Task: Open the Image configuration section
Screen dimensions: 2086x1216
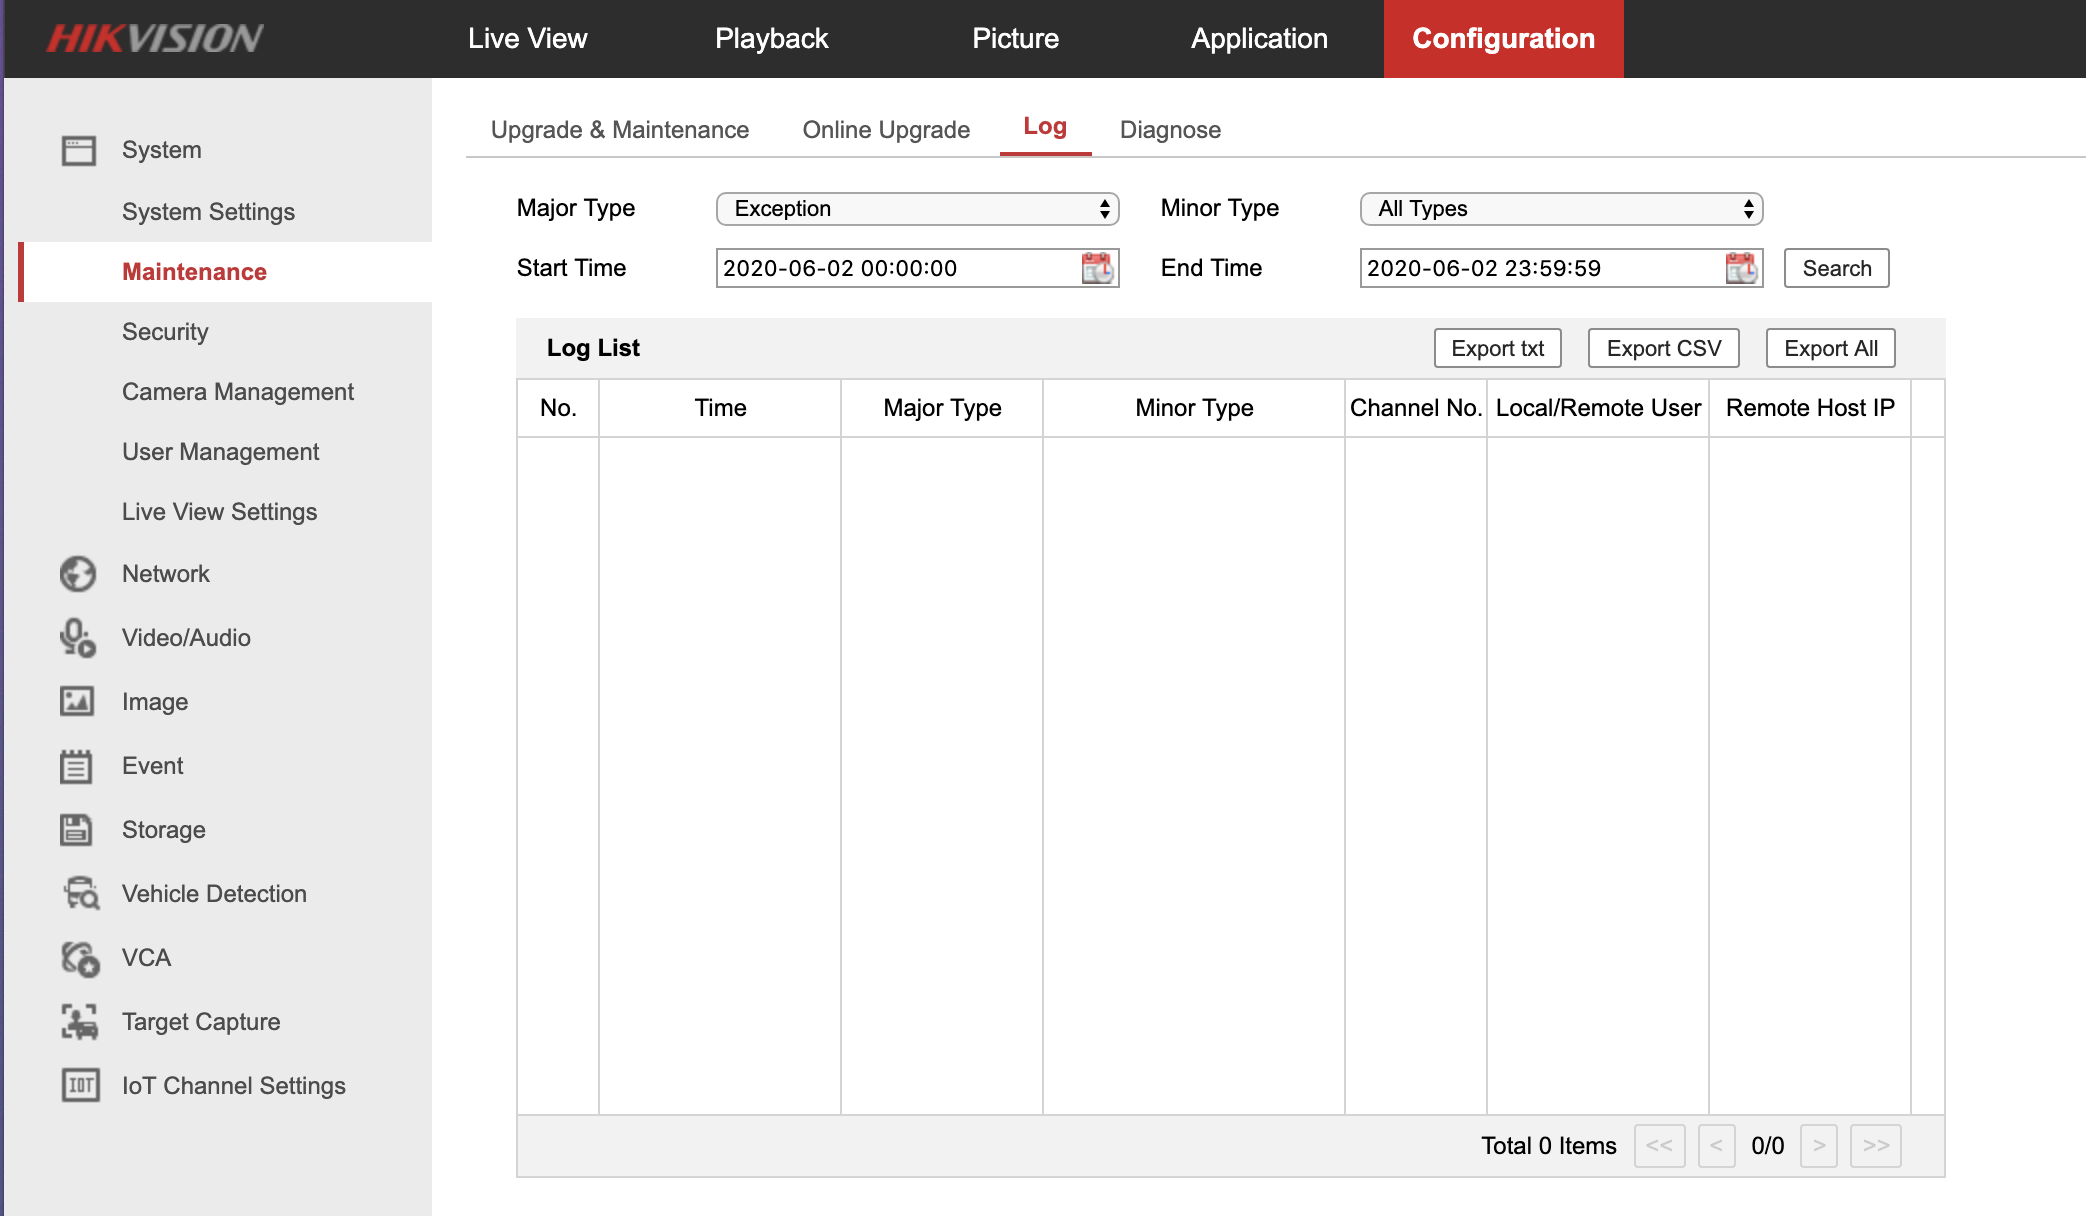Action: (x=155, y=701)
